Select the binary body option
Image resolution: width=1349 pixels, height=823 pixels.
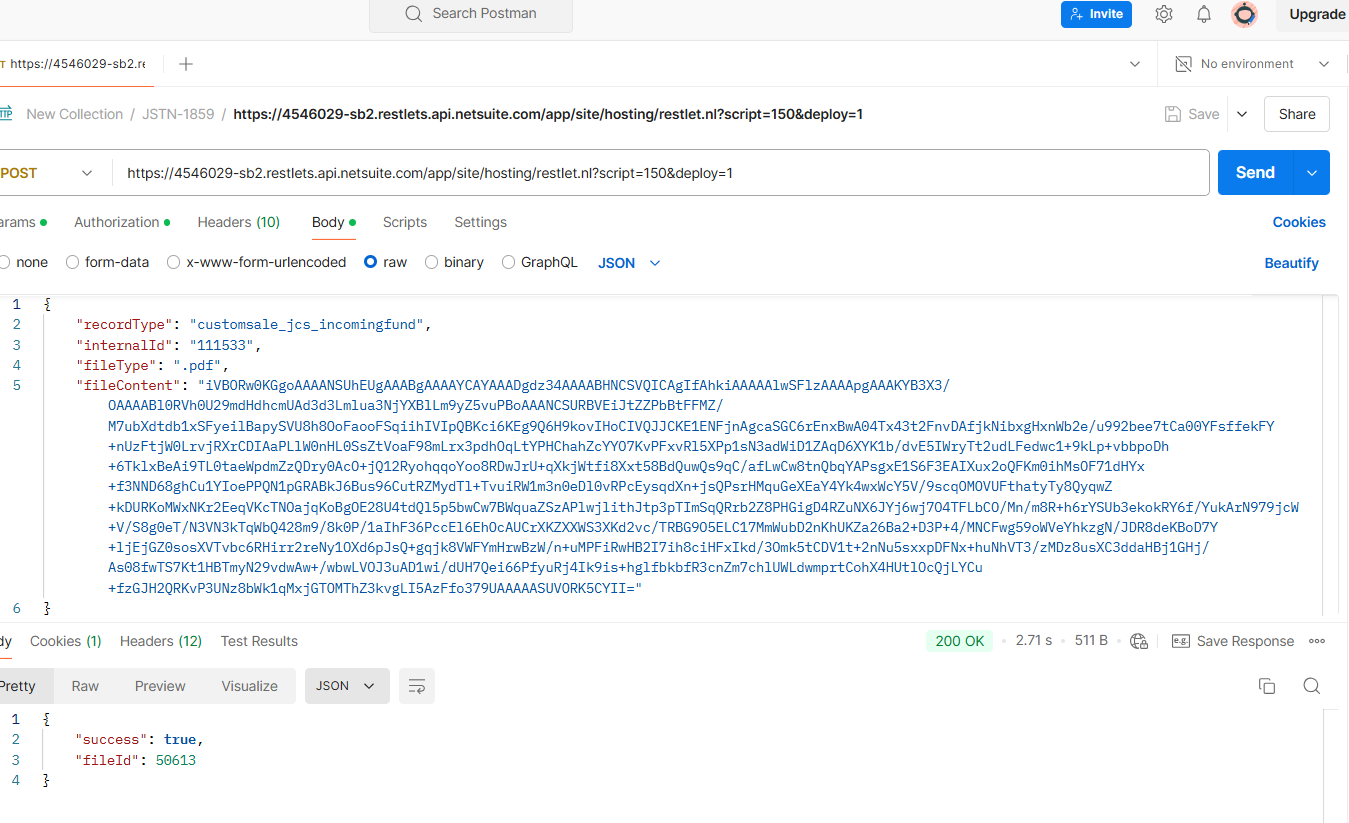point(432,262)
